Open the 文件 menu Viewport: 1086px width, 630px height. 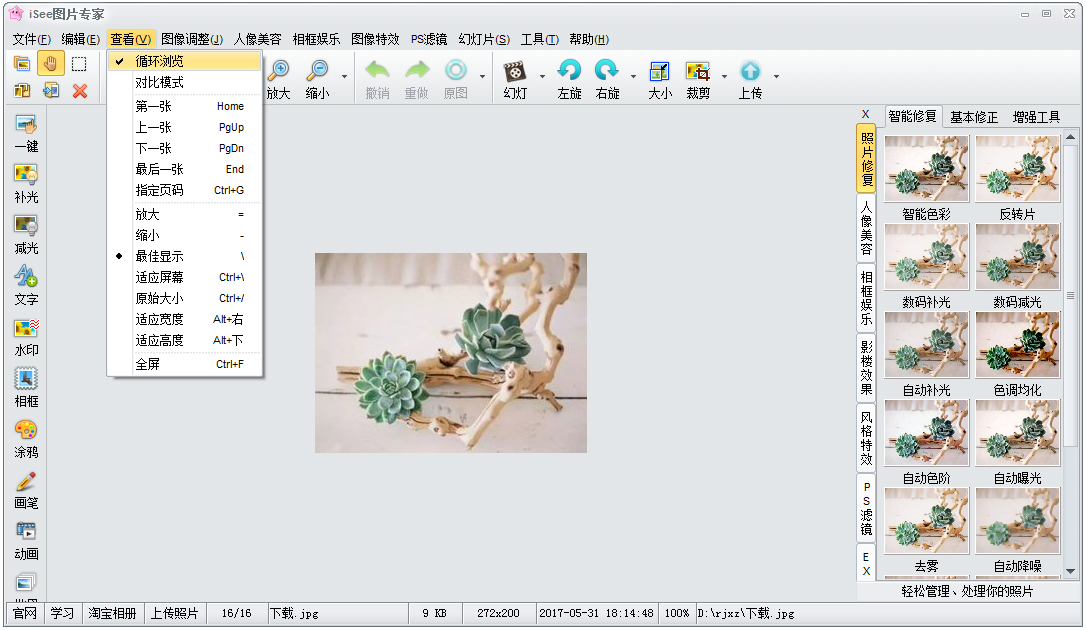pyautogui.click(x=32, y=39)
